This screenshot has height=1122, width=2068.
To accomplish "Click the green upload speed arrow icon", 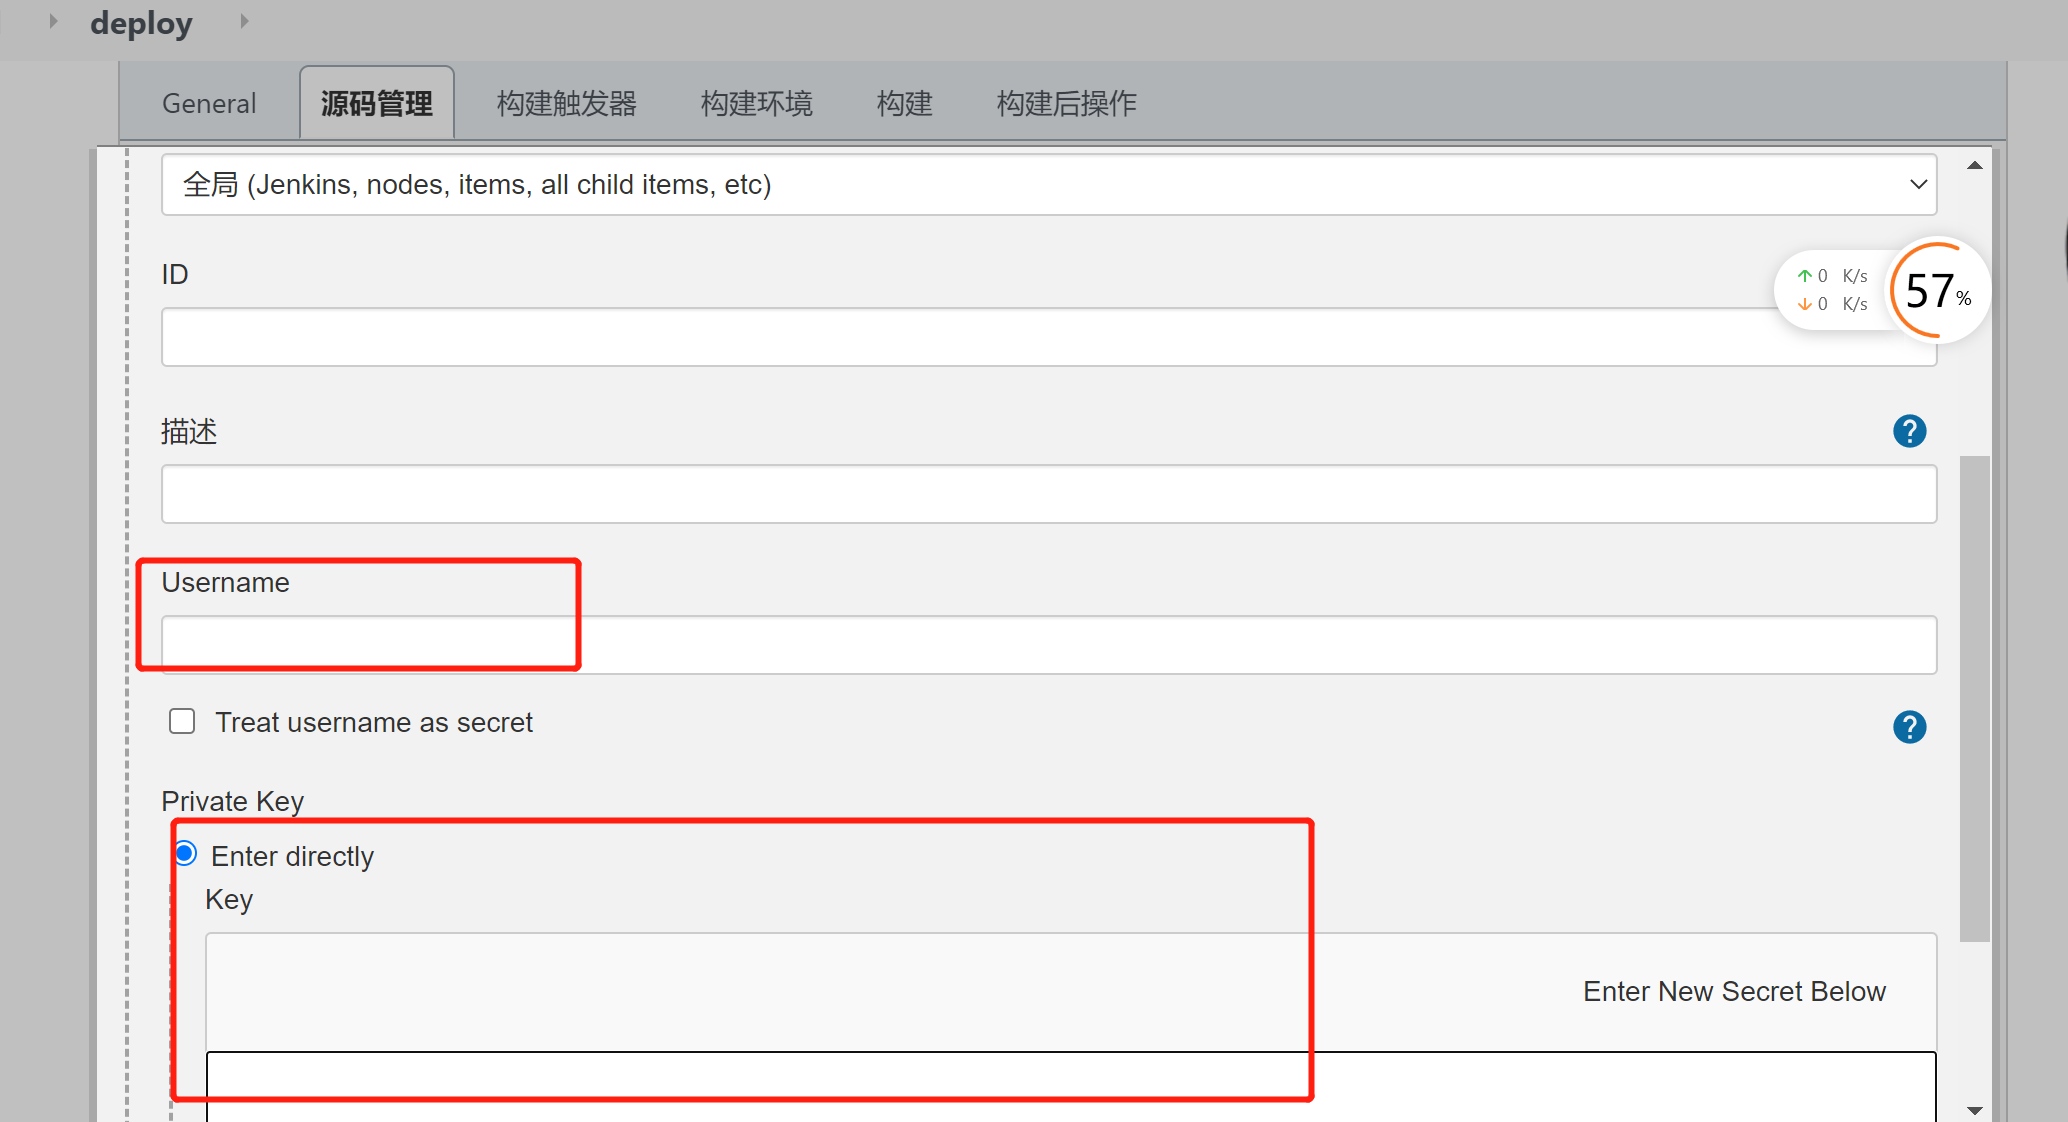I will point(1805,275).
